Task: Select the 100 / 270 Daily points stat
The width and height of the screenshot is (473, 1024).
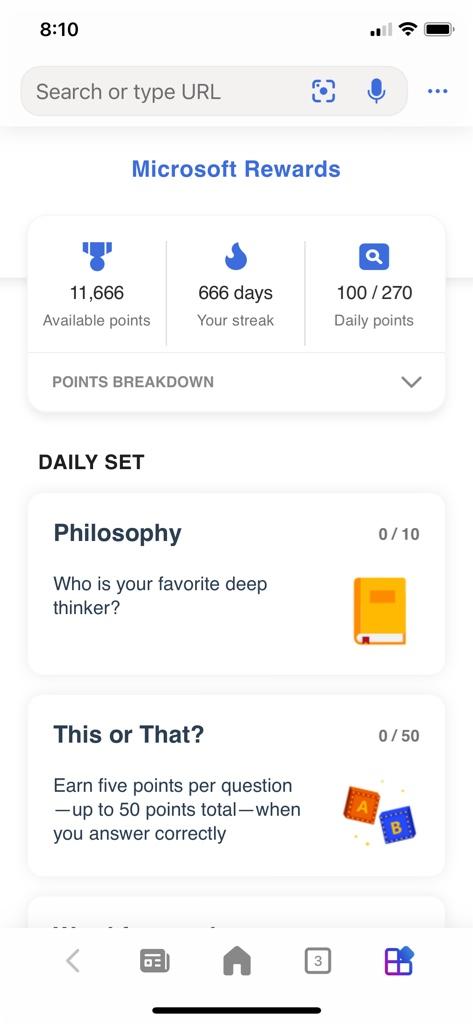Action: click(374, 293)
